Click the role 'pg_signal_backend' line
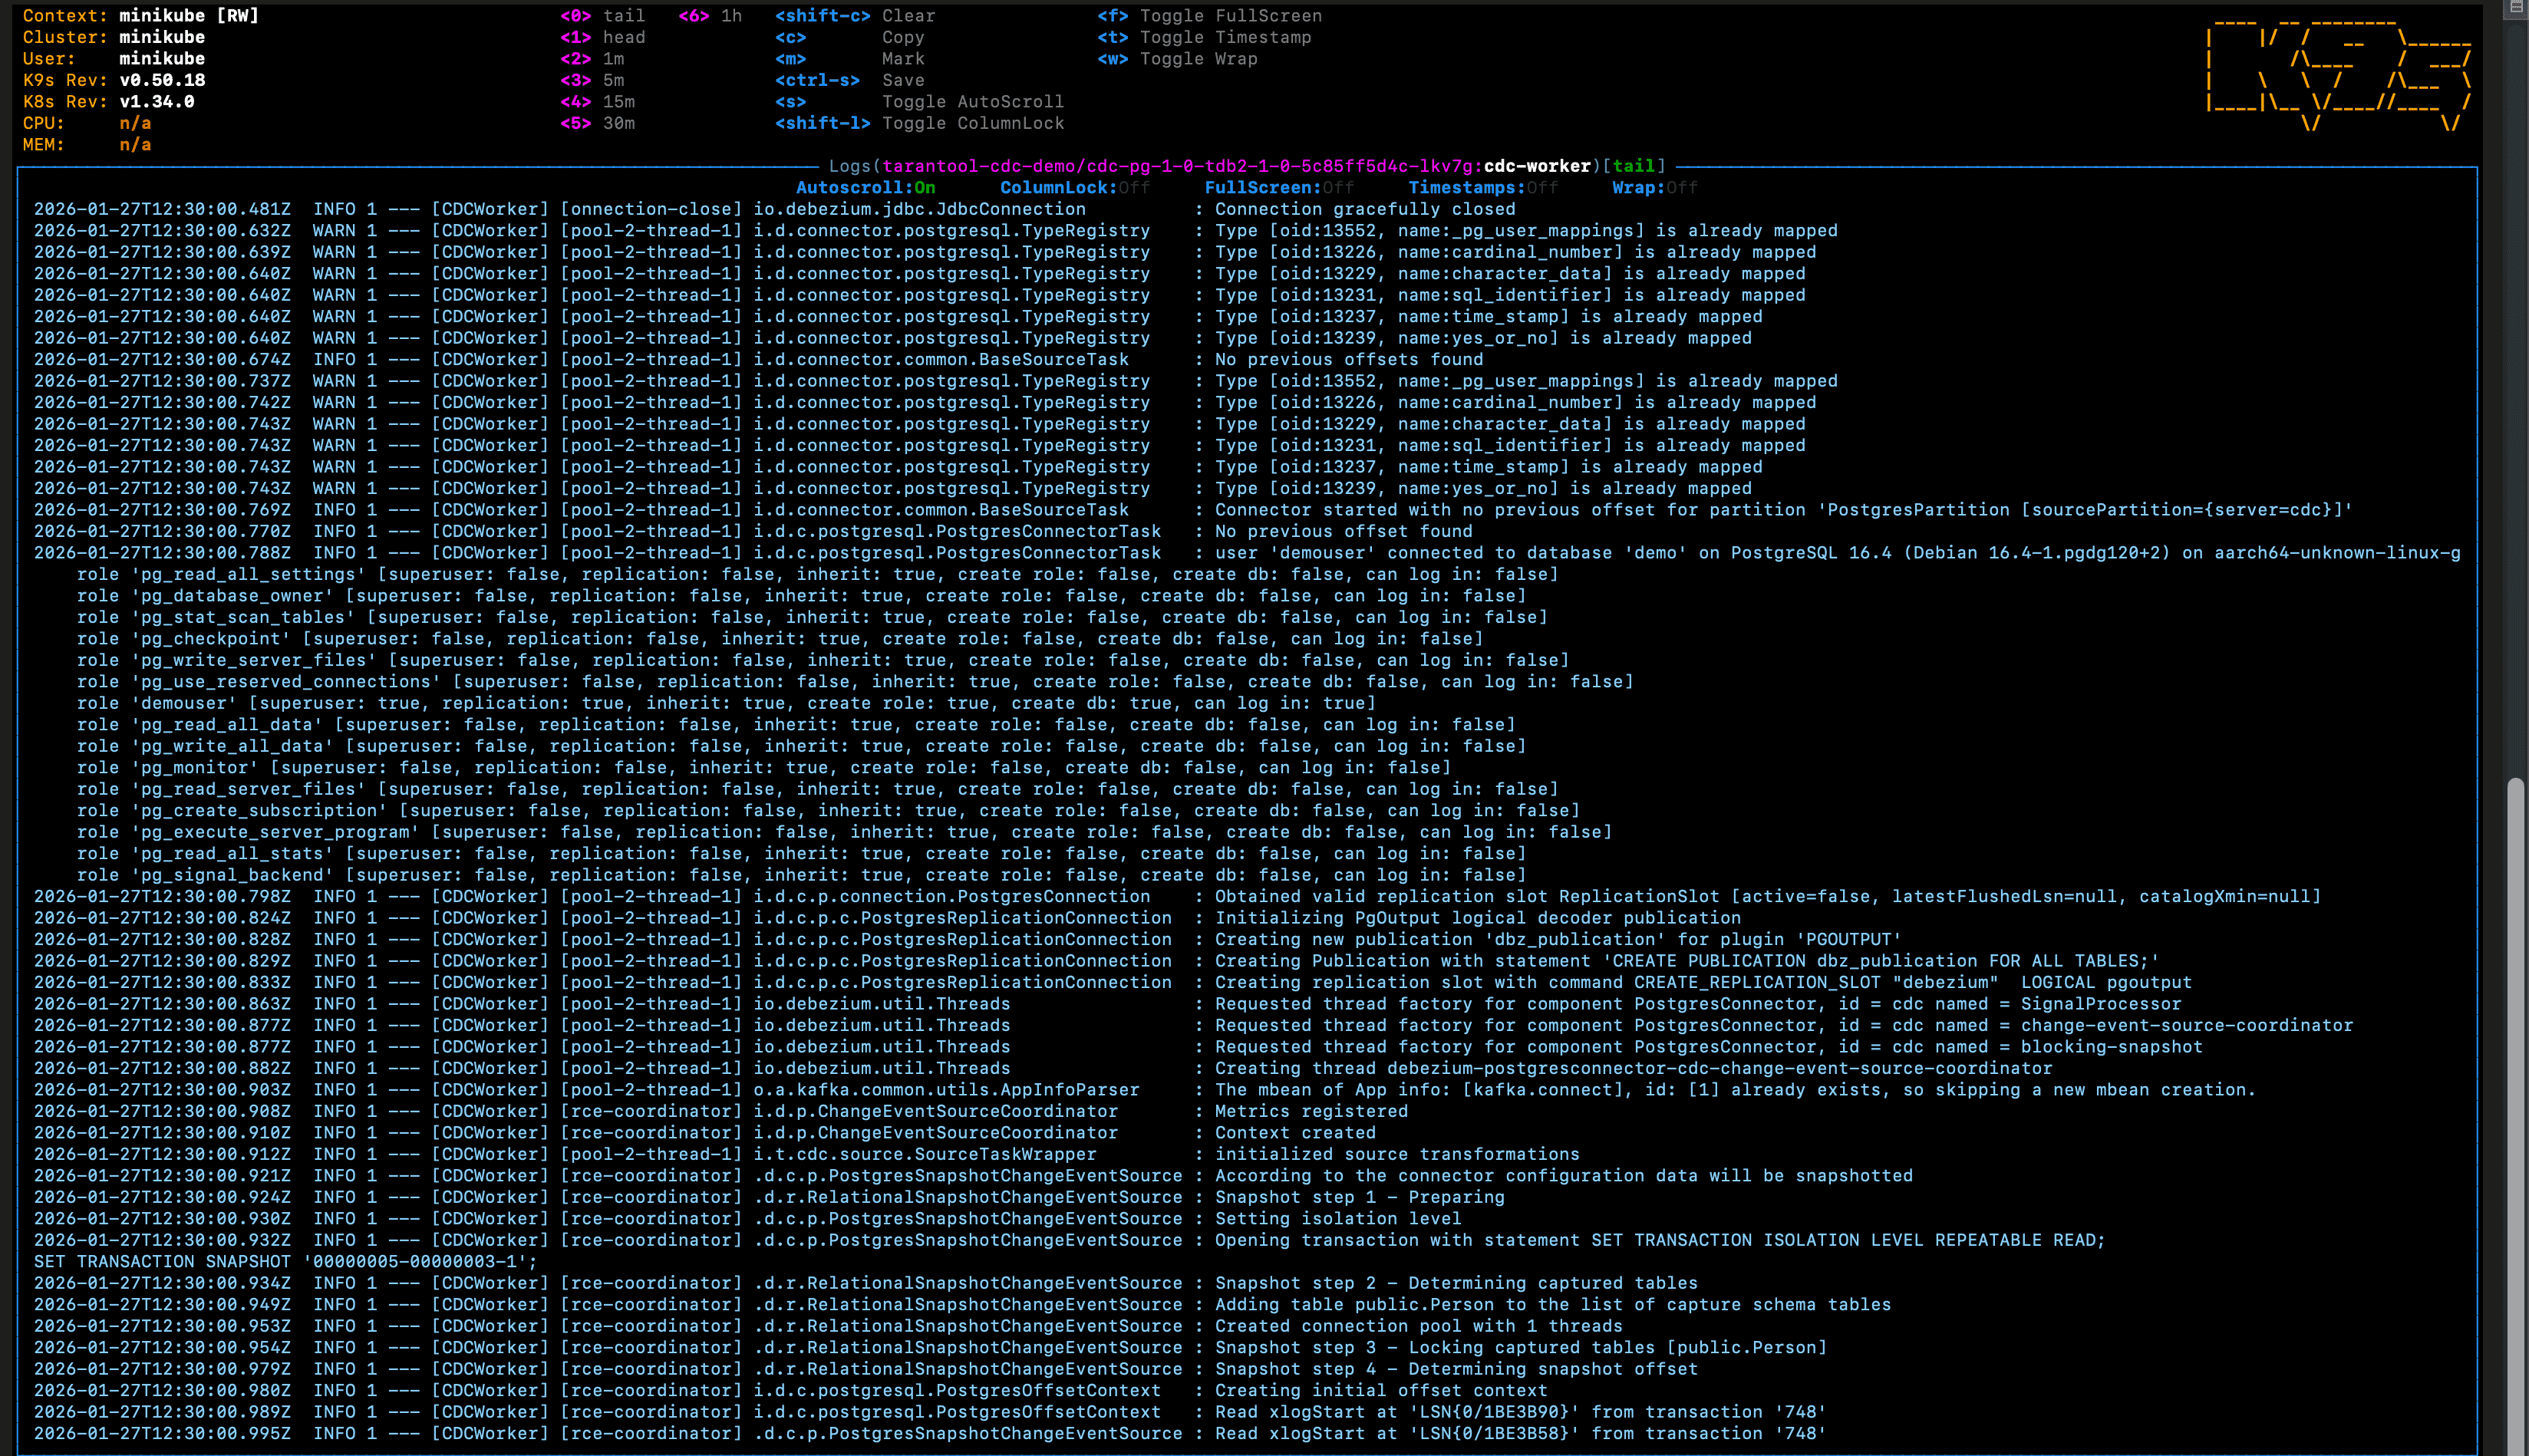The height and width of the screenshot is (1456, 2529). 802,876
